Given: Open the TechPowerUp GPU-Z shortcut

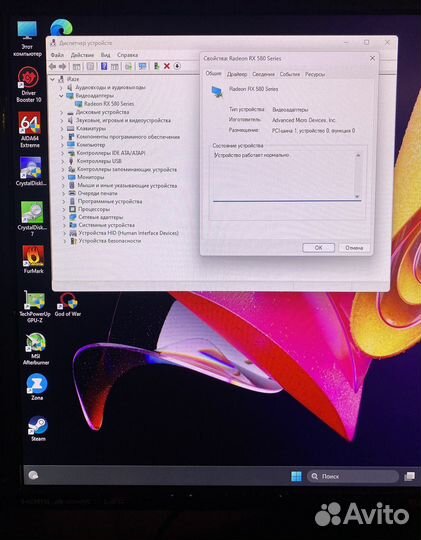Looking at the screenshot, I should coord(35,307).
